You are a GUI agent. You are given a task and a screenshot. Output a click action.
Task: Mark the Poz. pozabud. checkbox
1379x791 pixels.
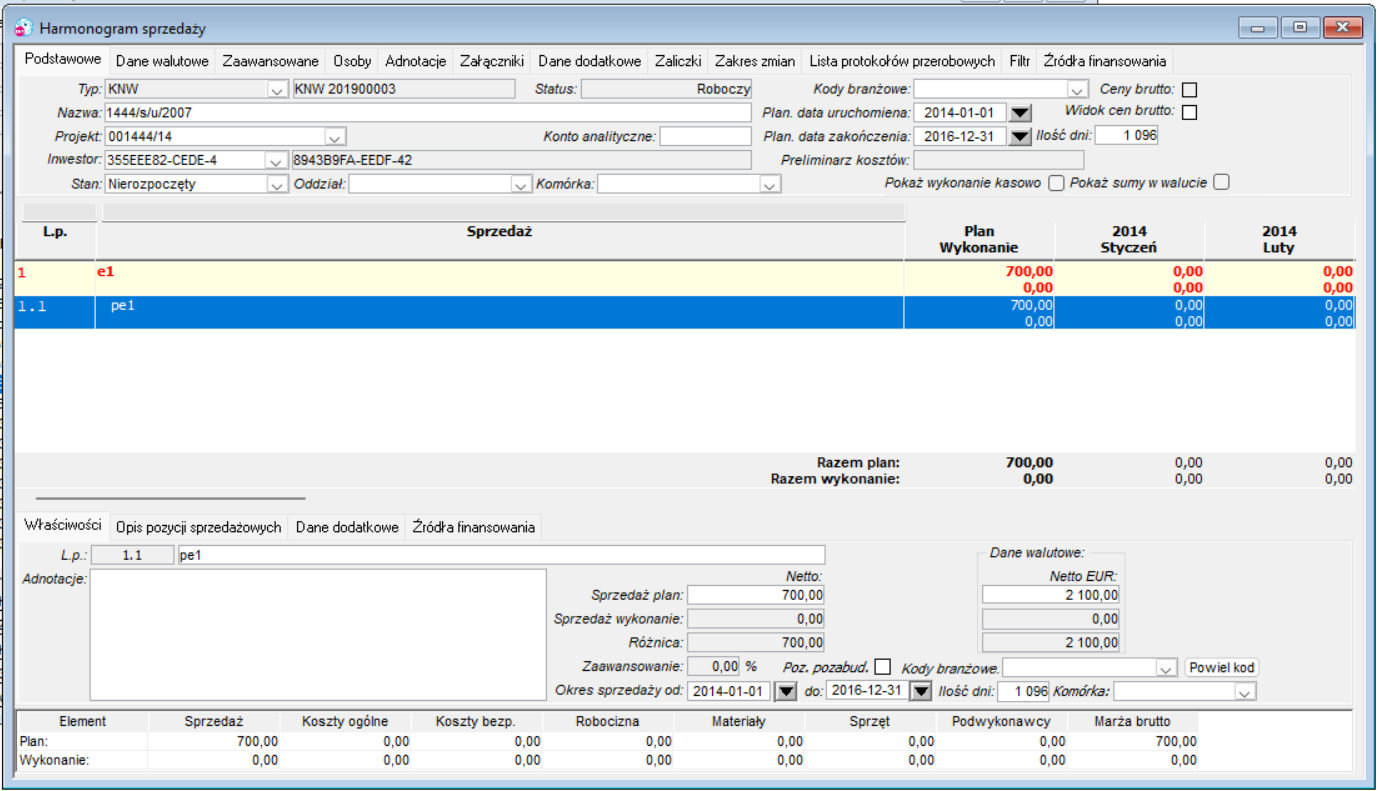click(882, 667)
